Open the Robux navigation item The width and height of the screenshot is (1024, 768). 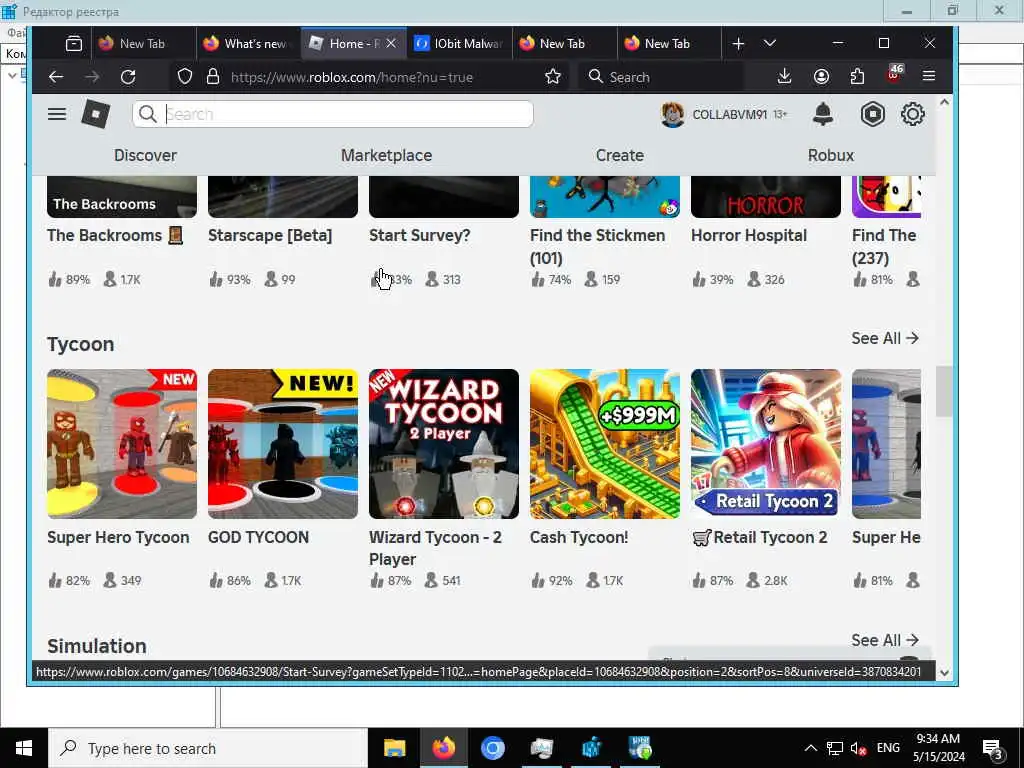pyautogui.click(x=831, y=155)
